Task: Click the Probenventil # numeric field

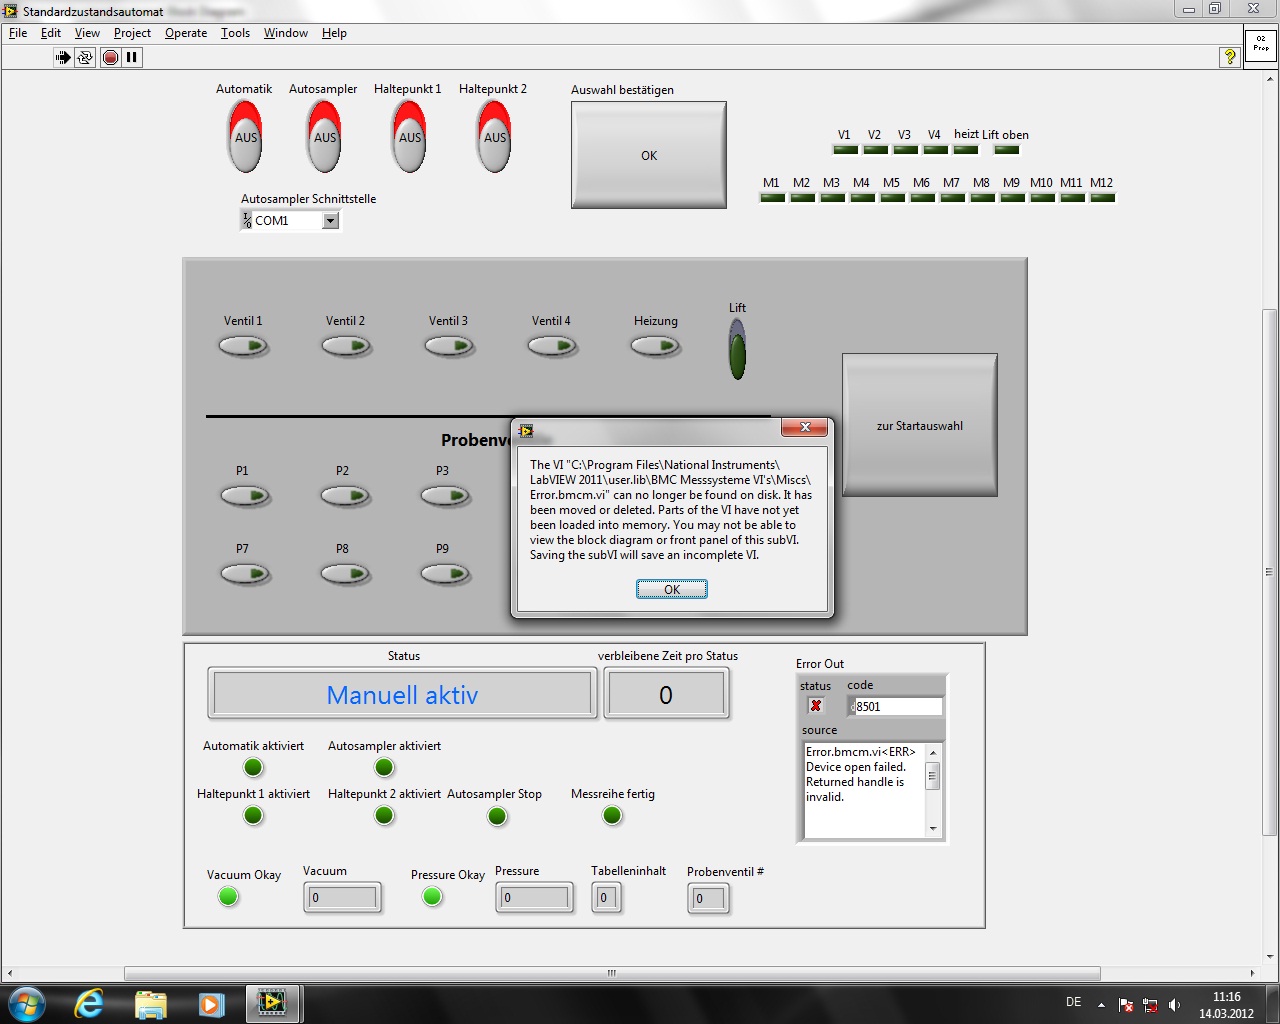Action: (708, 899)
